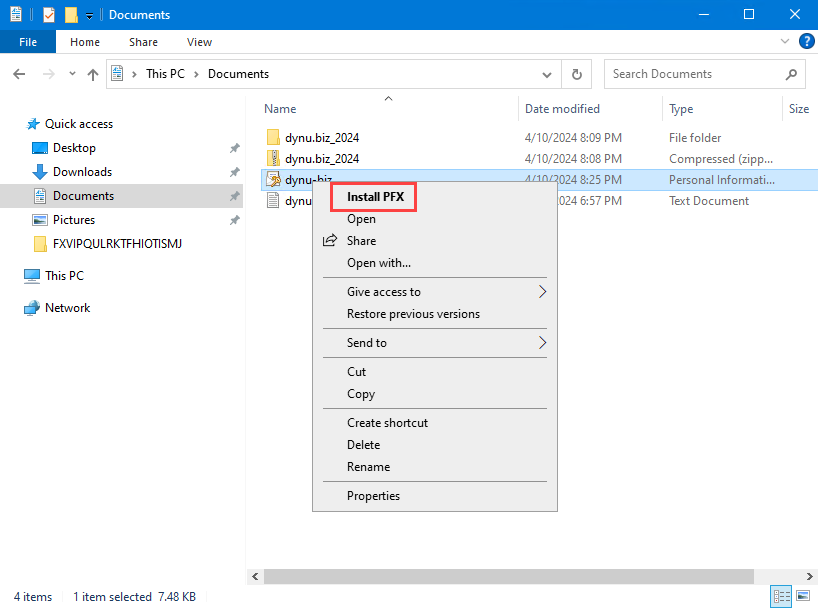The width and height of the screenshot is (818, 608).
Task: Choose Install PFX from context menu
Action: coord(376,197)
